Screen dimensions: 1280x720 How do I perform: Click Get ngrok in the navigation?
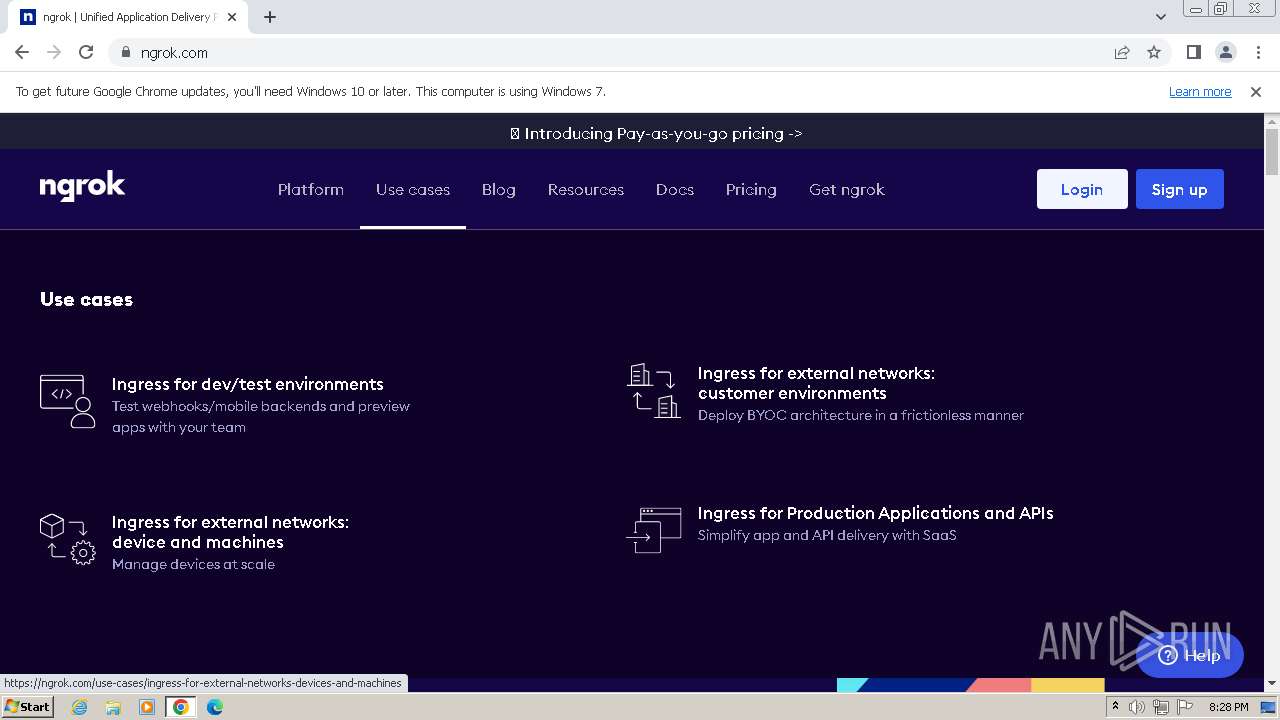[847, 189]
